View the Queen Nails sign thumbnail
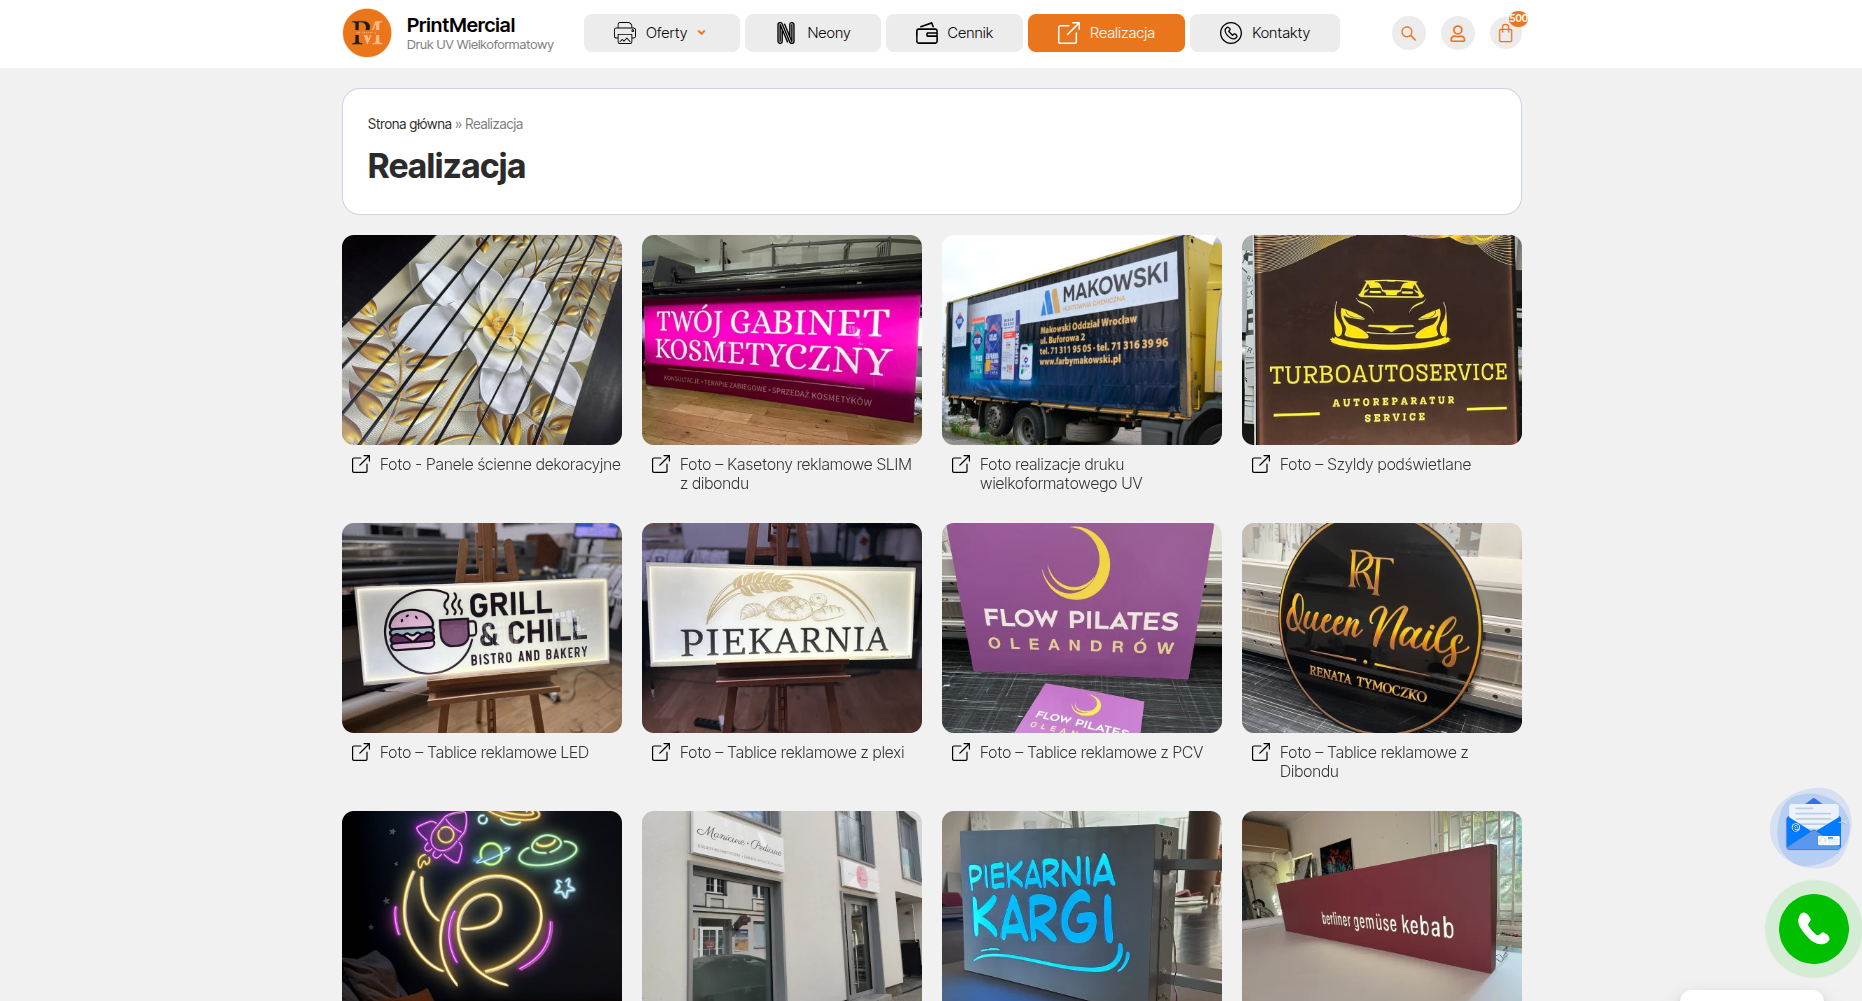The width and height of the screenshot is (1862, 1001). tap(1382, 628)
